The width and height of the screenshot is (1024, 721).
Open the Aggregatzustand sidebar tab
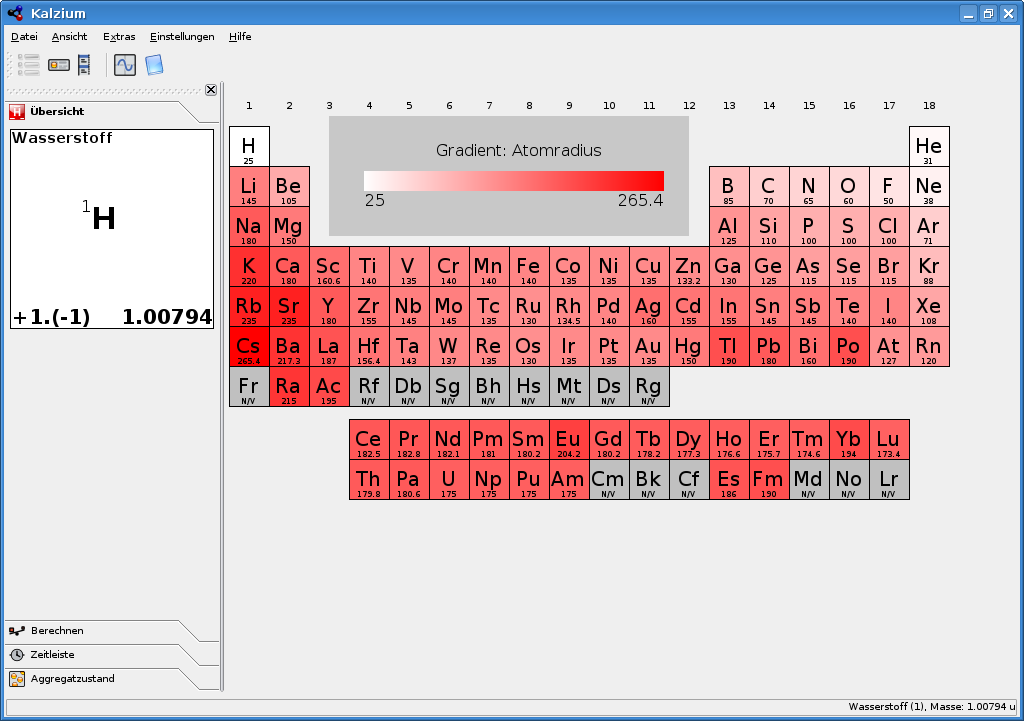(104, 679)
